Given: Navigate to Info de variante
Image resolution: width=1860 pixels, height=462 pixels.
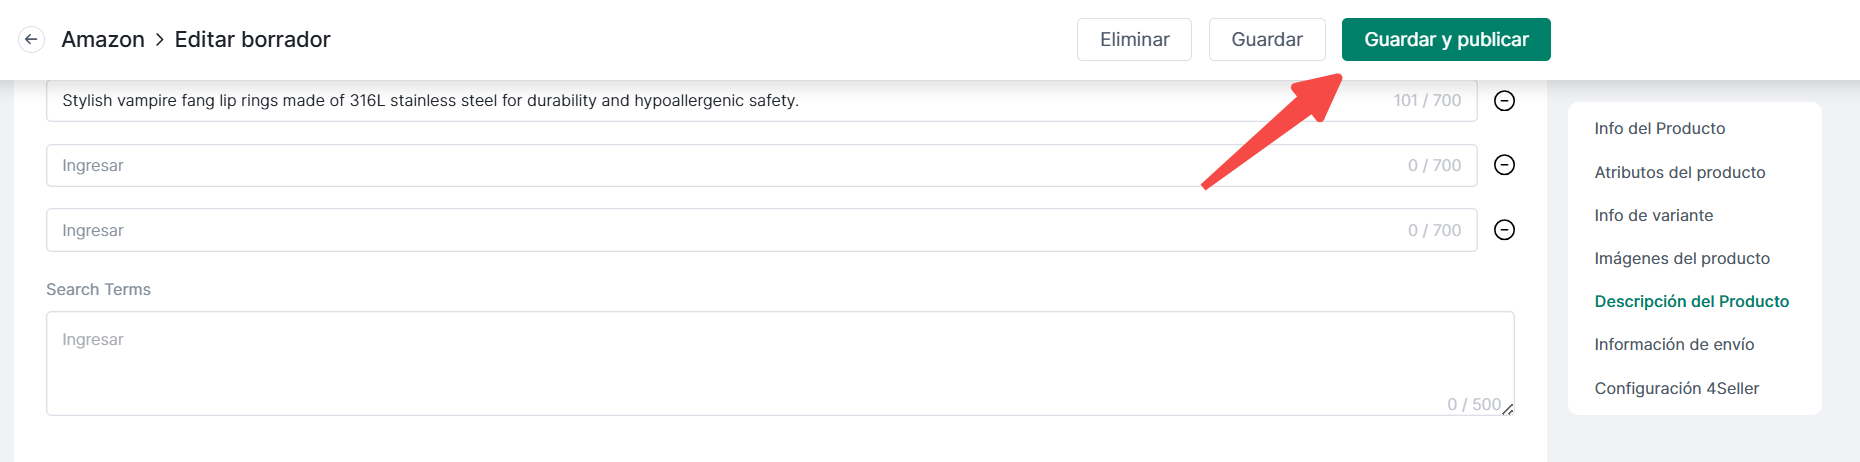Looking at the screenshot, I should click(x=1653, y=216).
